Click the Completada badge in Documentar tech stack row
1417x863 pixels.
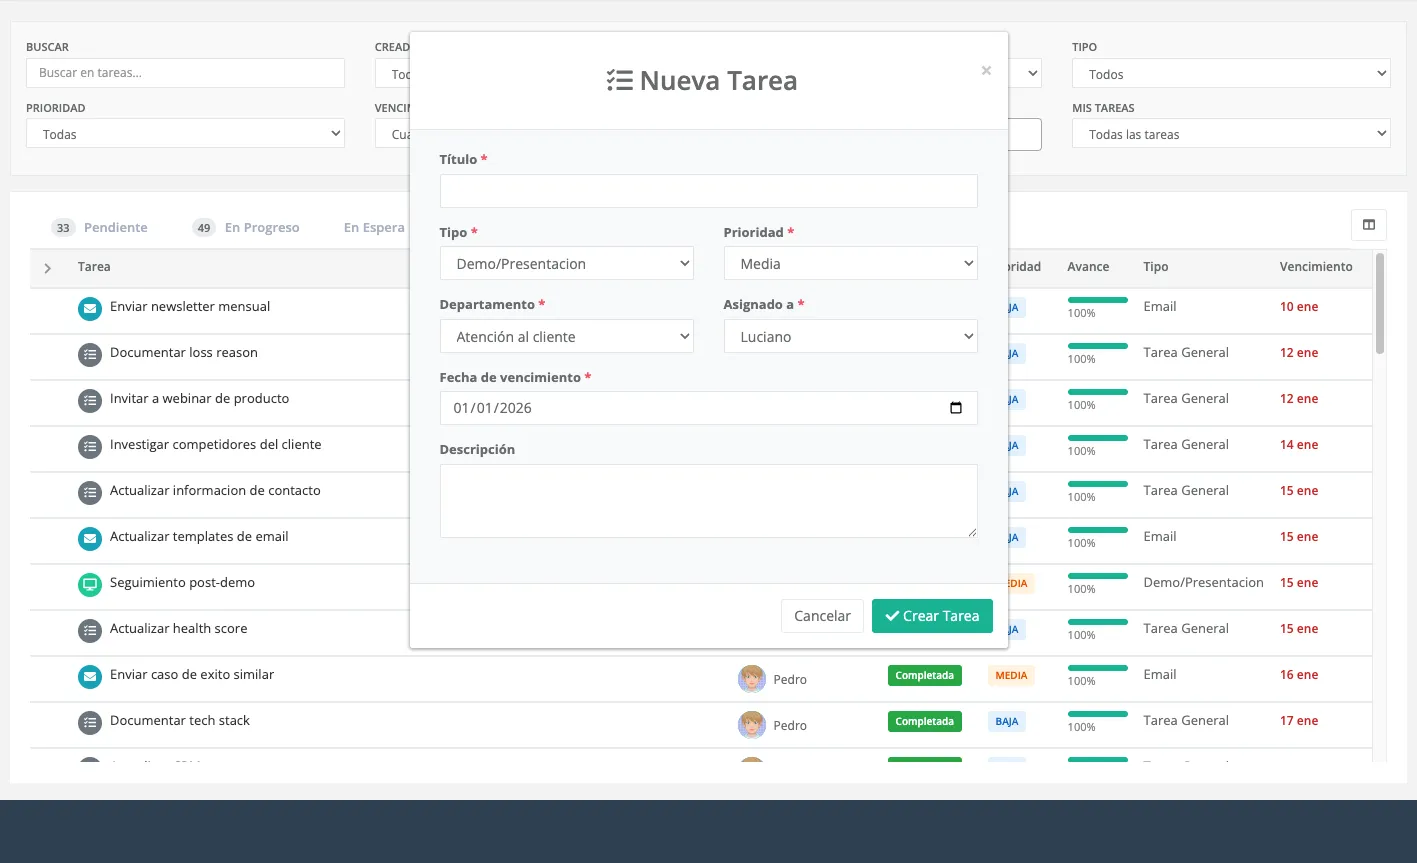[925, 722]
